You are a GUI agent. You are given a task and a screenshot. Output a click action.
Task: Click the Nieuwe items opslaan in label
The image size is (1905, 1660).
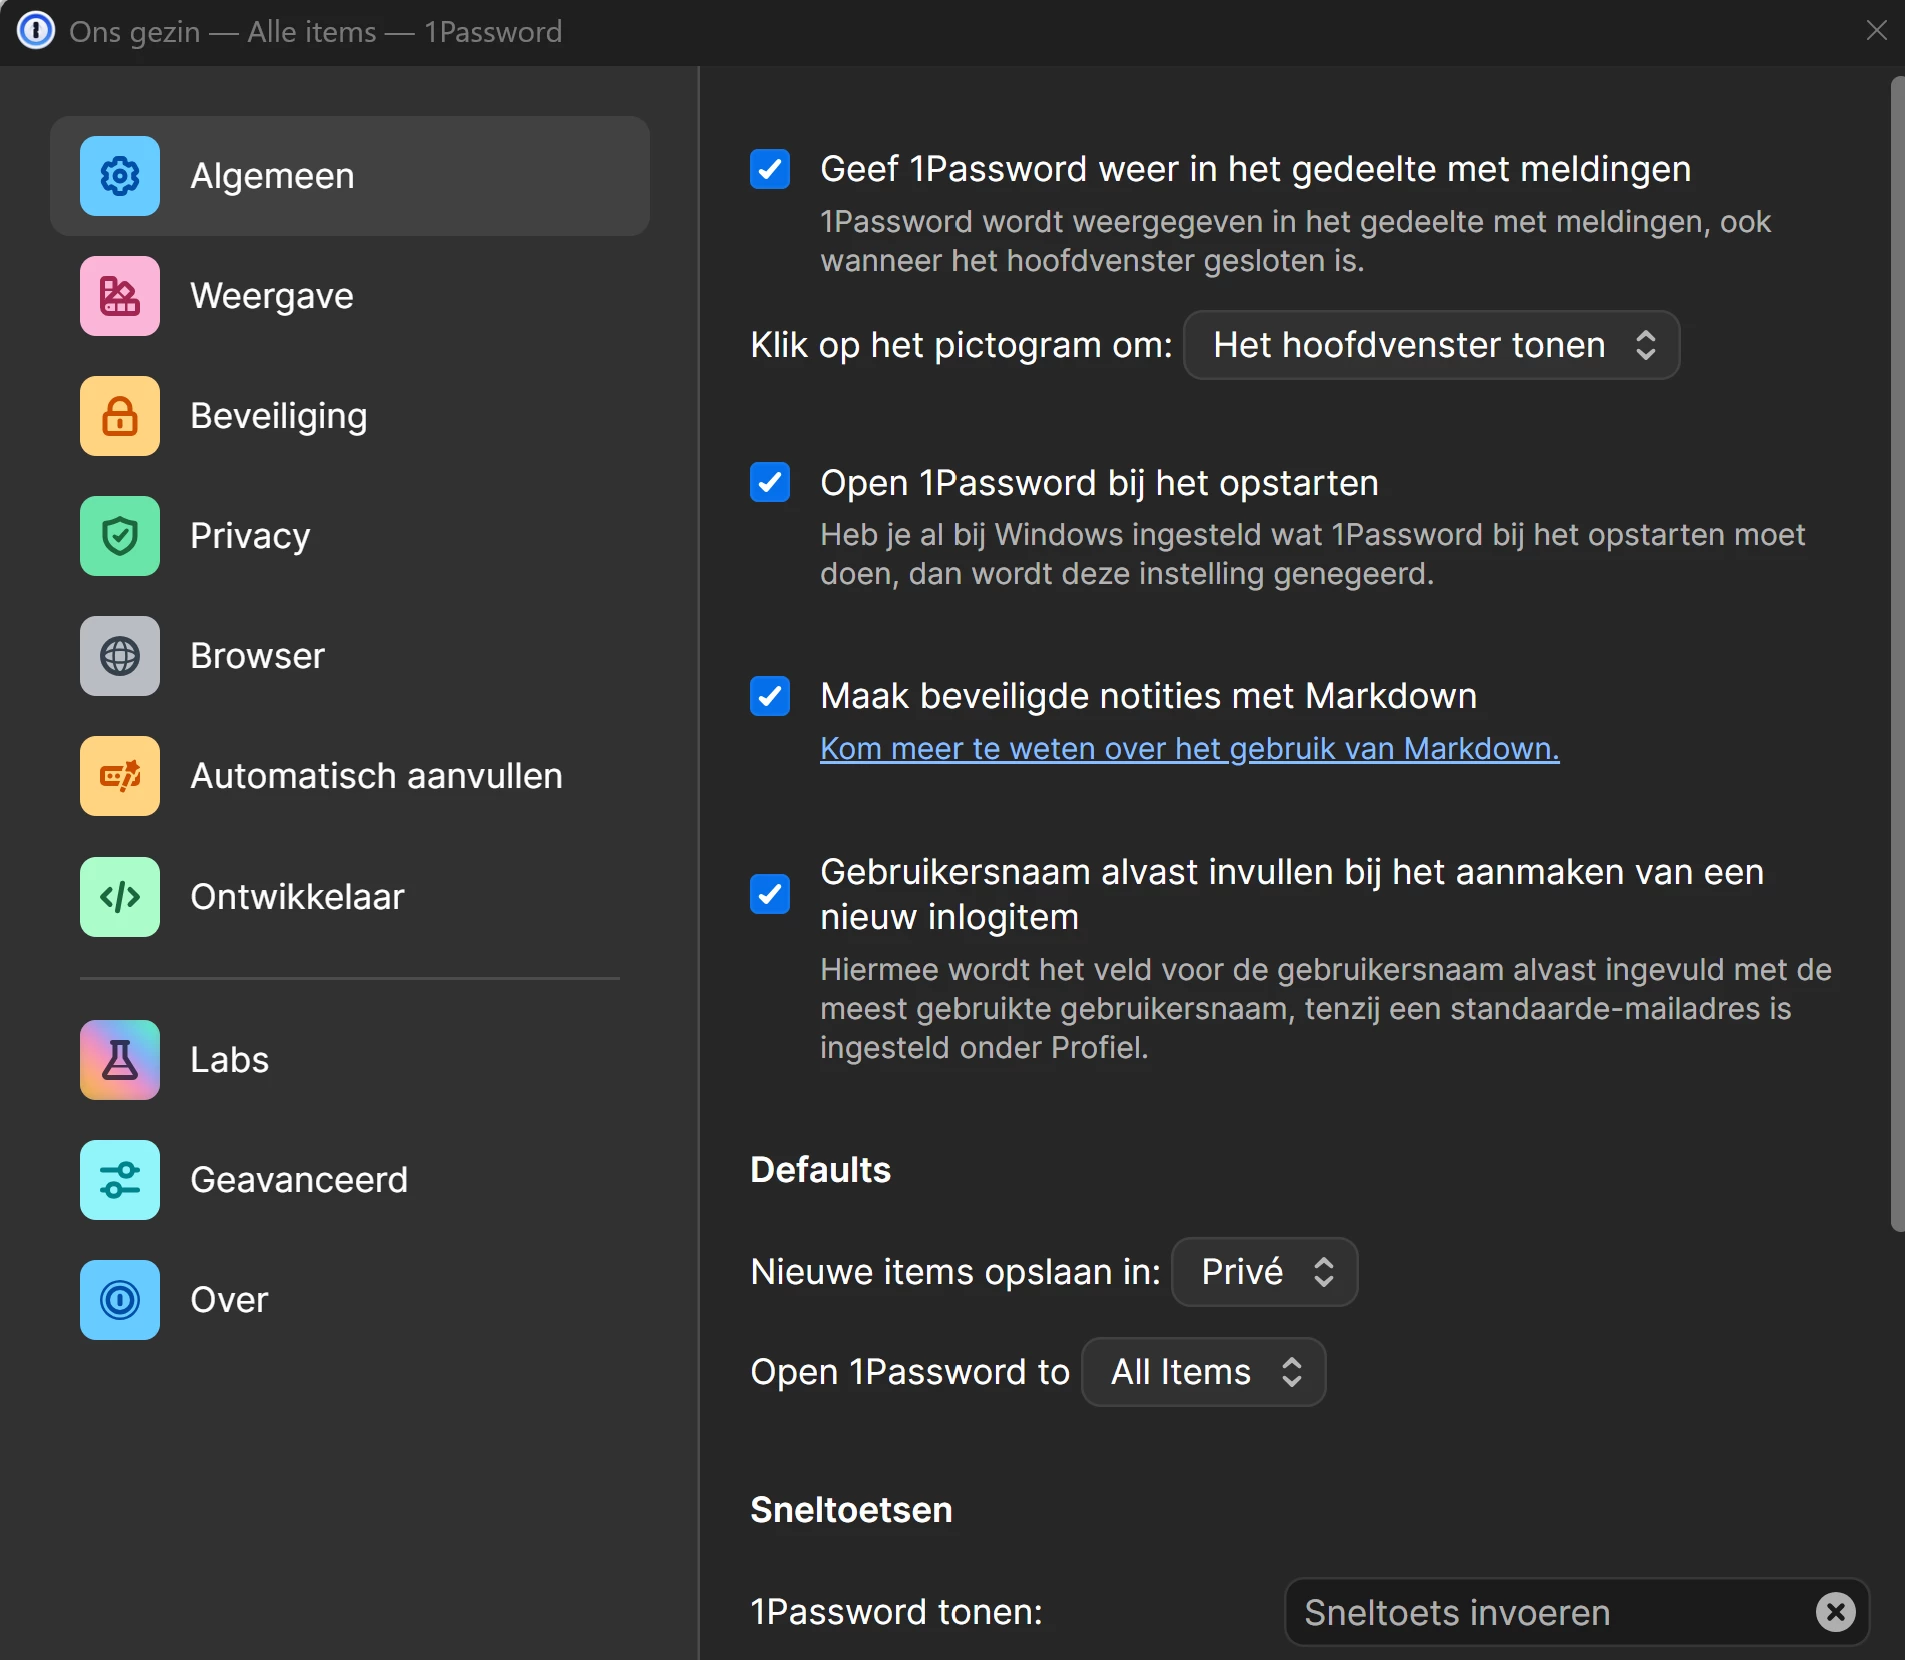955,1272
